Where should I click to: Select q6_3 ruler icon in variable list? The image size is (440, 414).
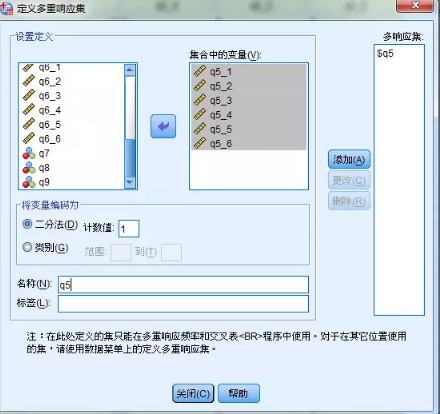pos(28,95)
